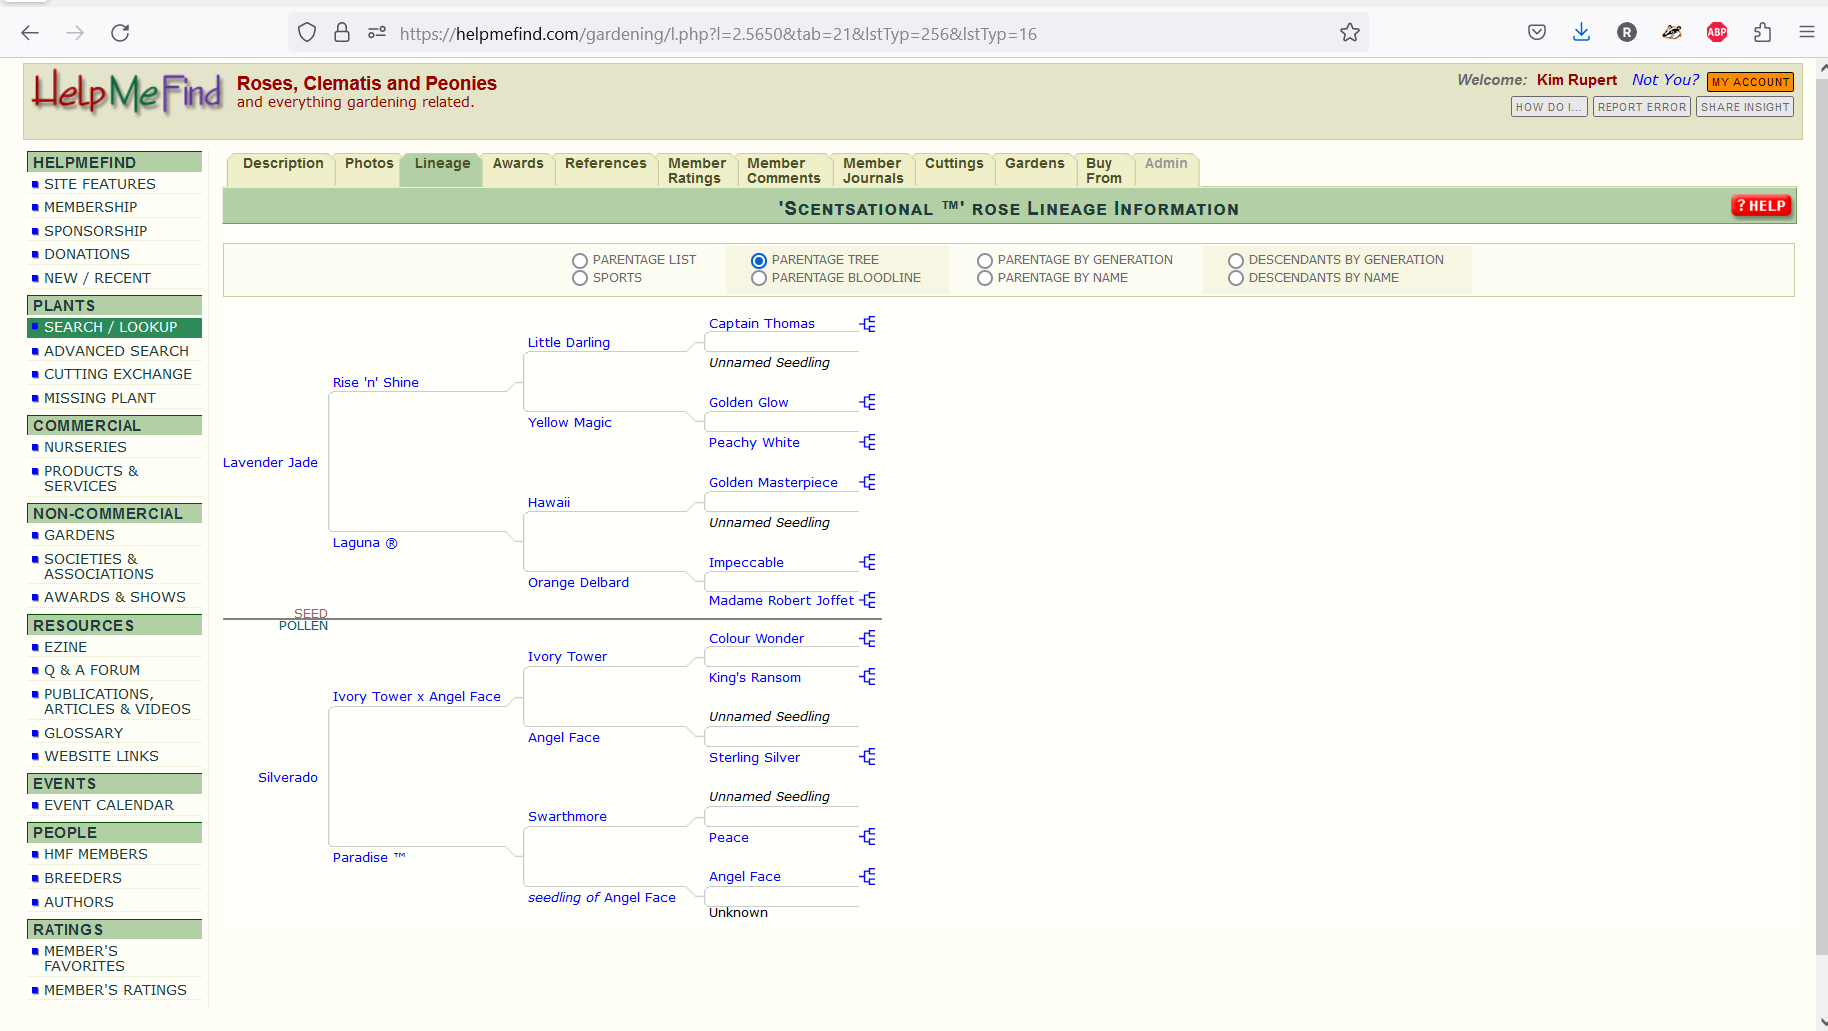Viewport: 1828px width, 1031px height.
Task: Open the extensions puzzle icon
Action: pos(1762,33)
